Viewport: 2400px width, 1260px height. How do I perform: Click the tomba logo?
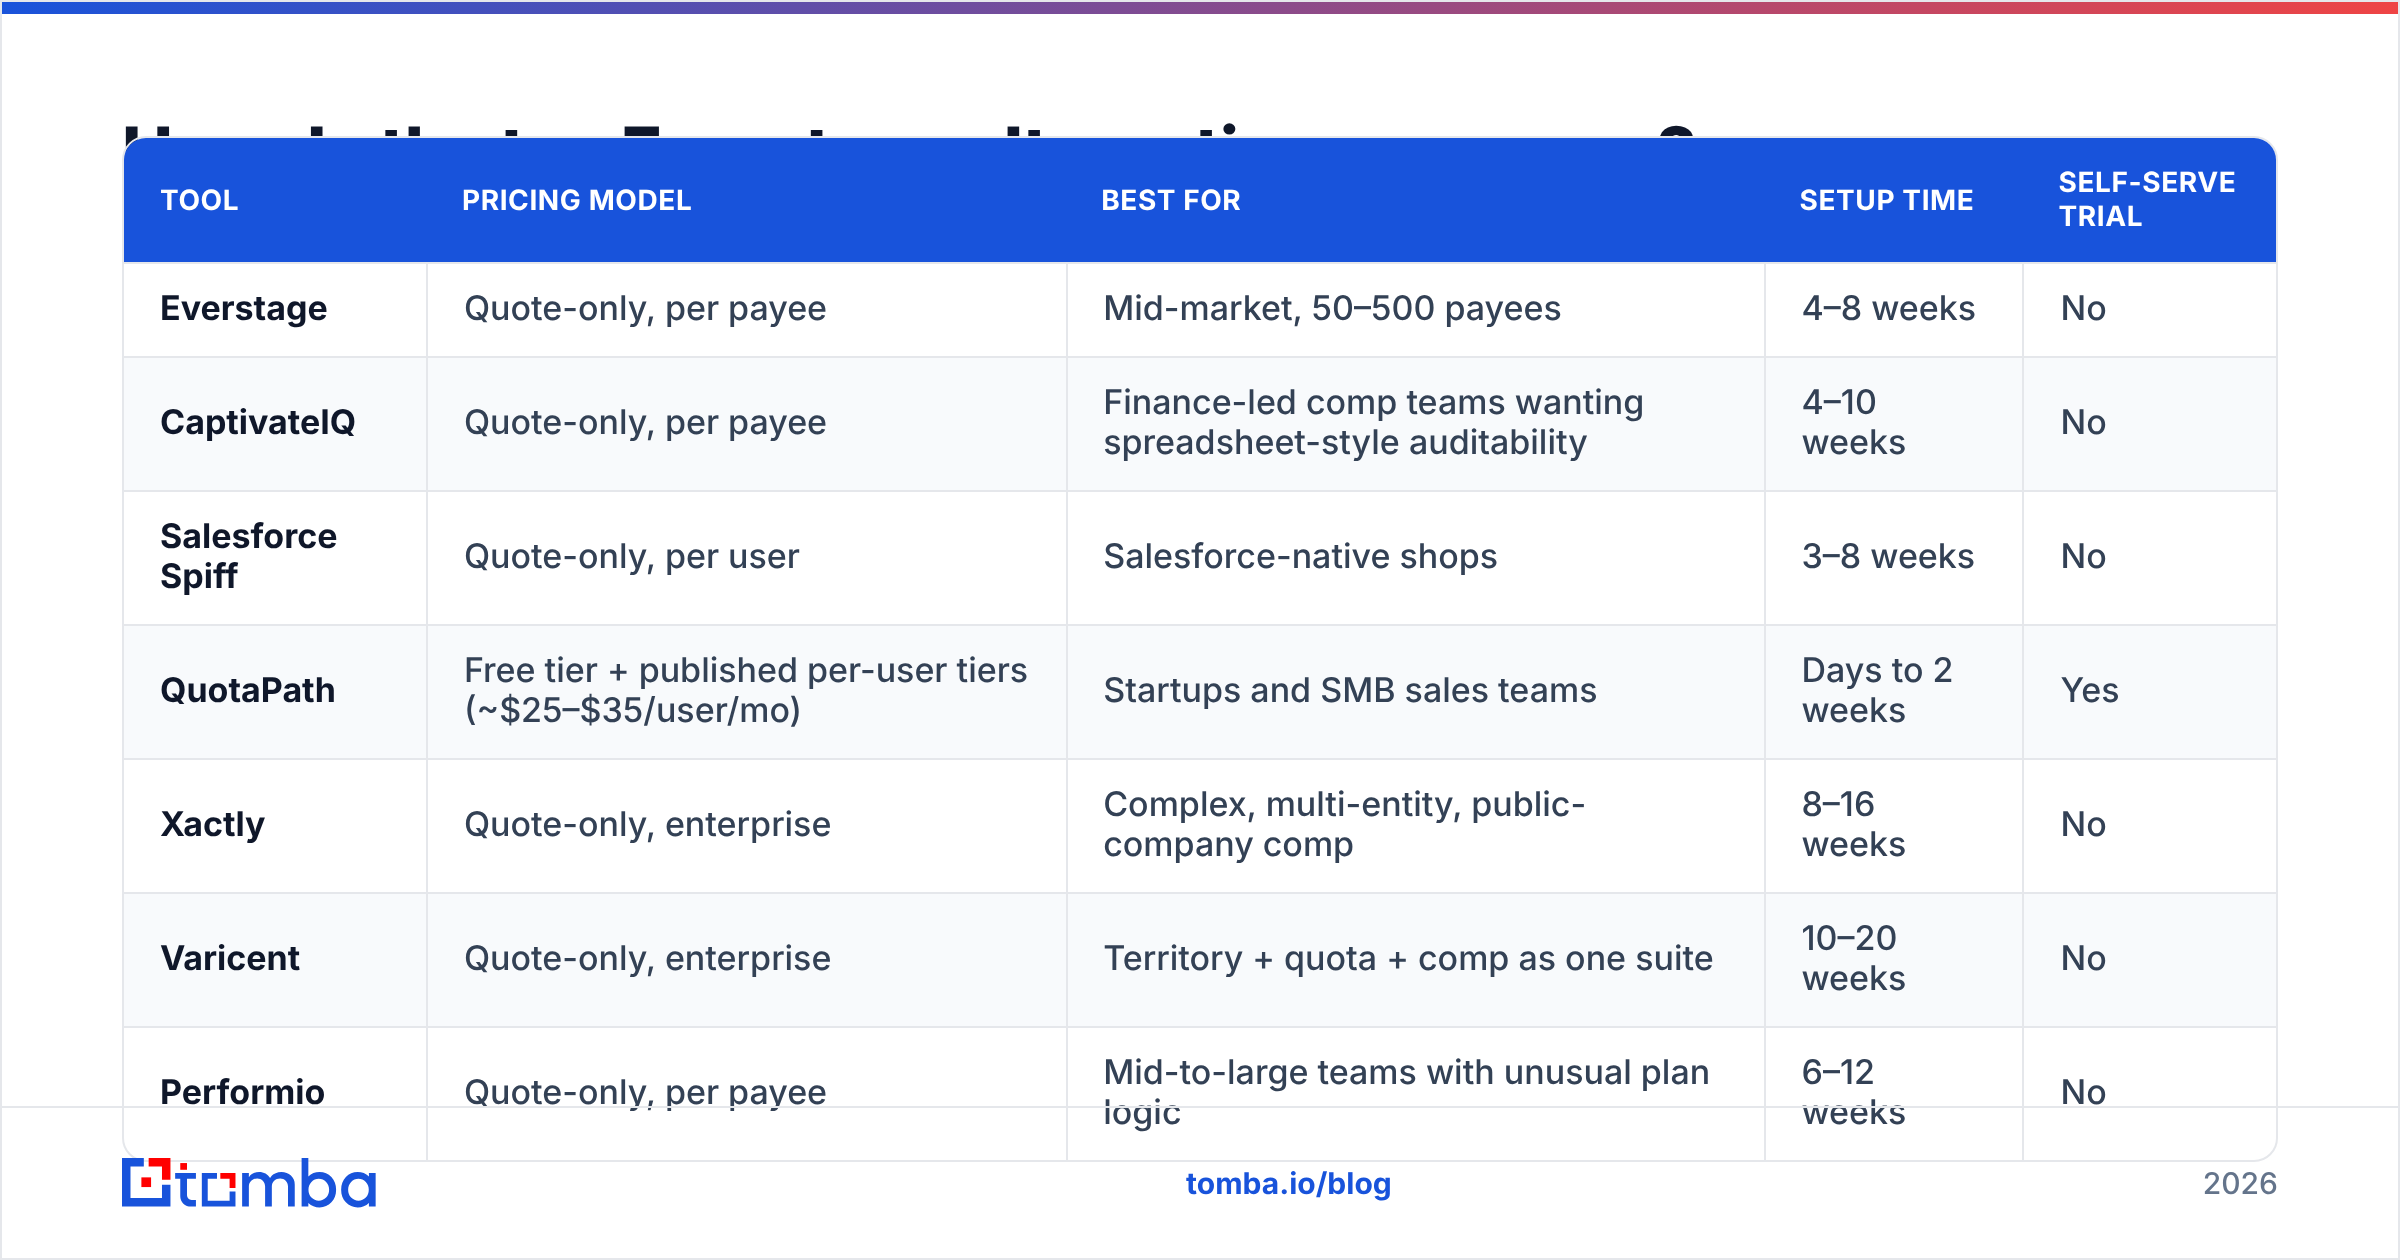[x=249, y=1183]
